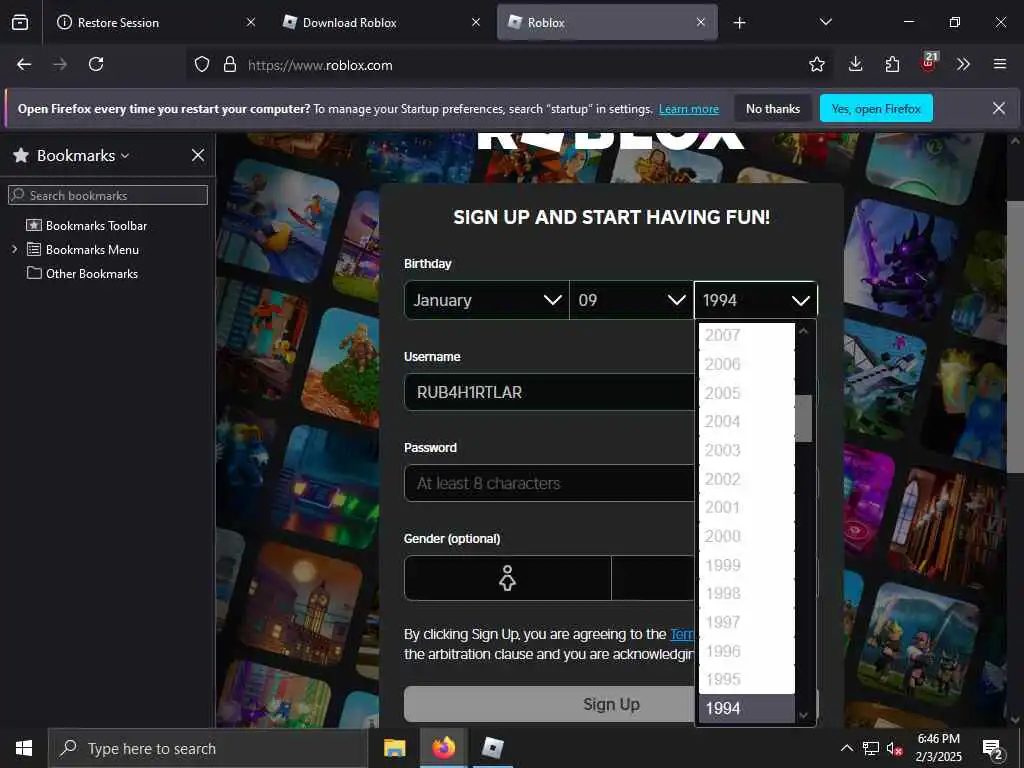Screen dimensions: 1024x768
Task: Close the Restore Session tab
Action: click(x=251, y=22)
